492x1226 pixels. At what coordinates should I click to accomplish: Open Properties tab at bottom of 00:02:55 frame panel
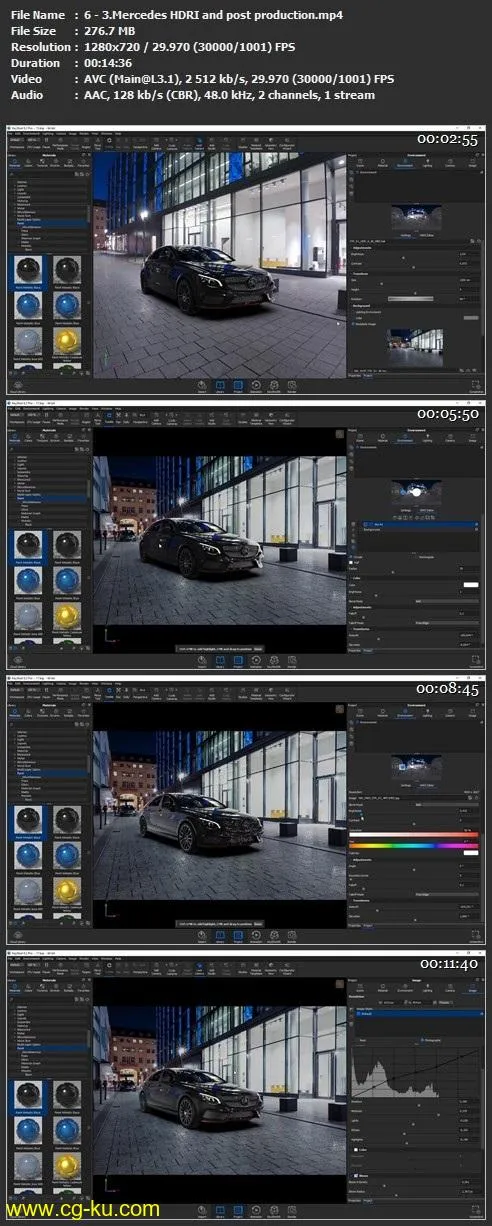coord(355,374)
